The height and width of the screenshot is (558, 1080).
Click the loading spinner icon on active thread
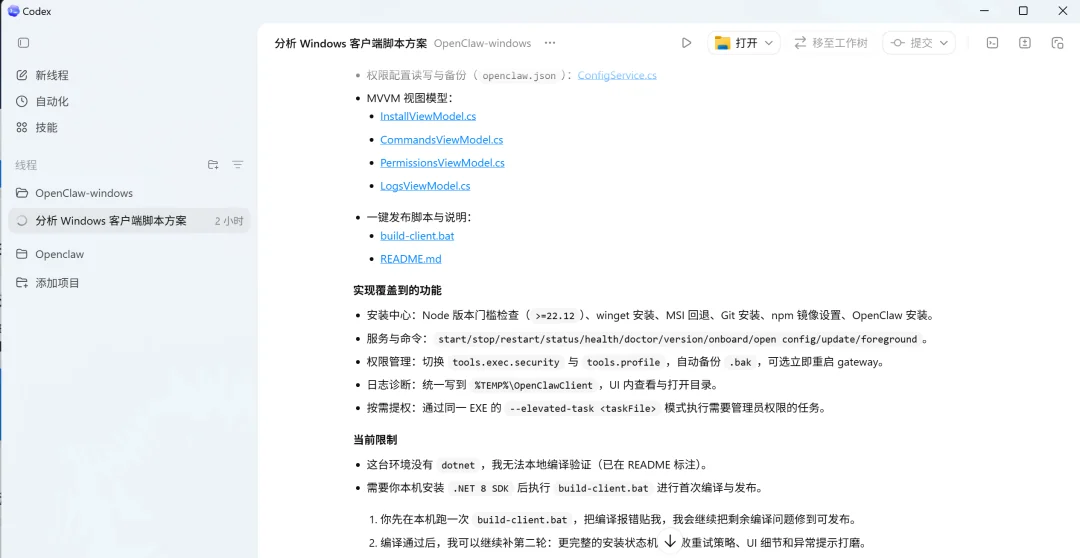[22, 221]
